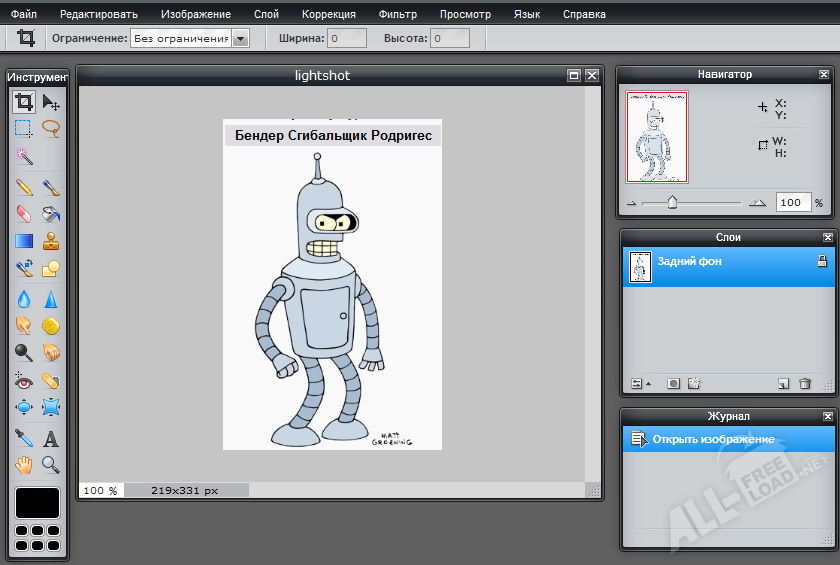Expand the Коррекция menu

click(x=328, y=15)
